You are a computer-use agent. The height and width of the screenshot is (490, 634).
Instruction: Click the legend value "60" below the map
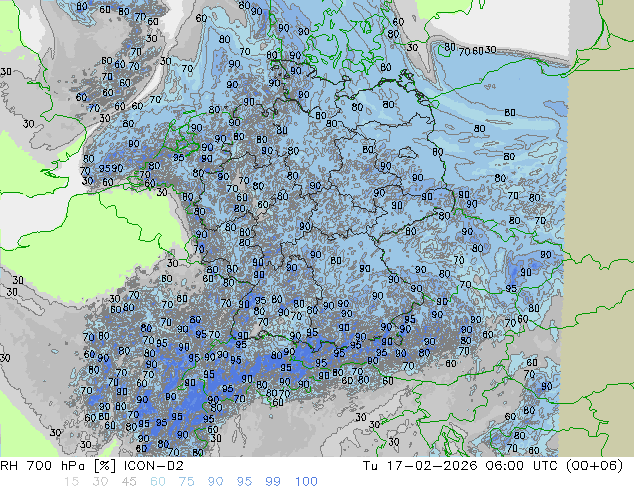[x=158, y=482]
